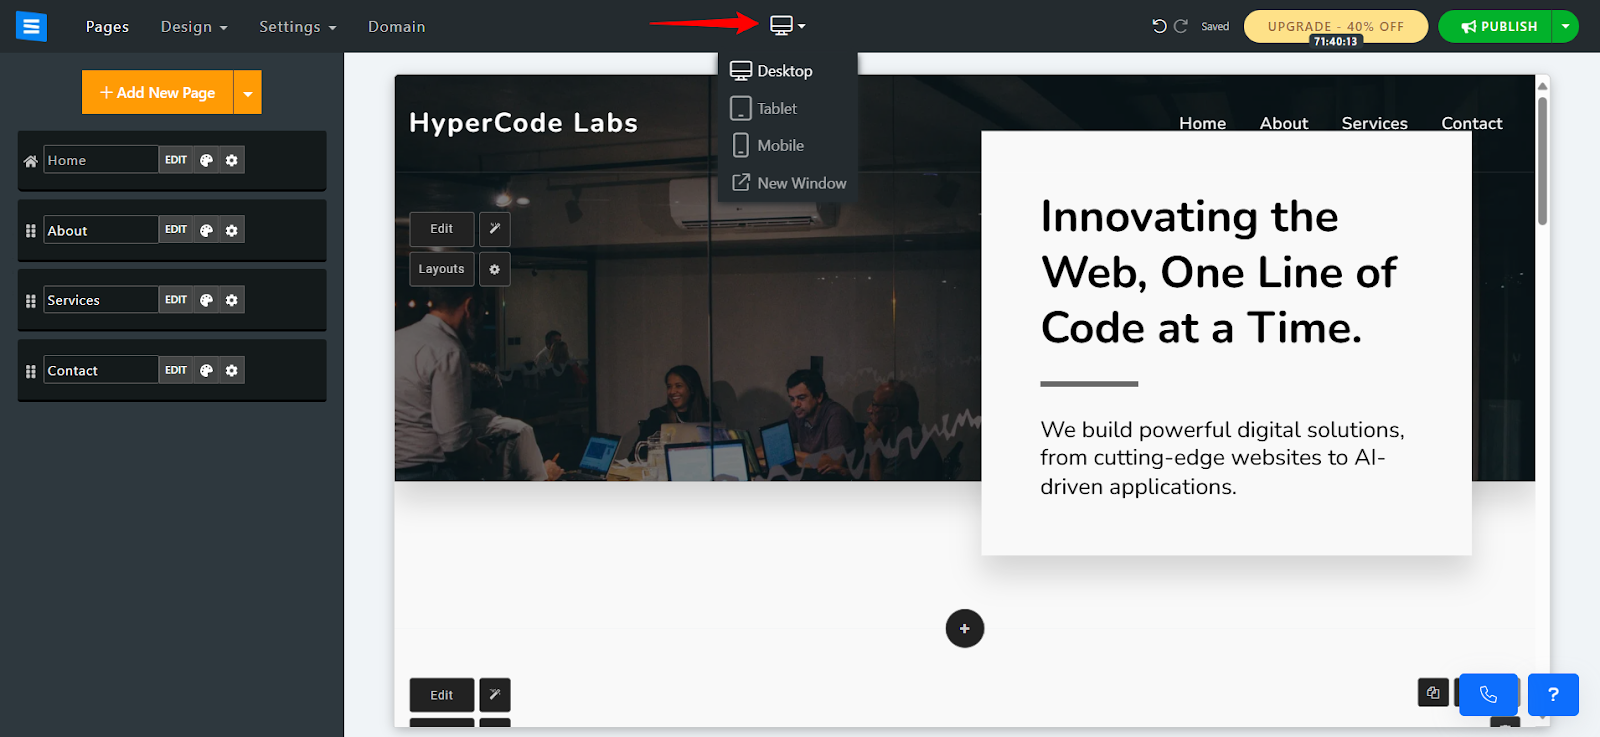Grab the Services page drag handle
This screenshot has width=1600, height=737.
tap(31, 301)
